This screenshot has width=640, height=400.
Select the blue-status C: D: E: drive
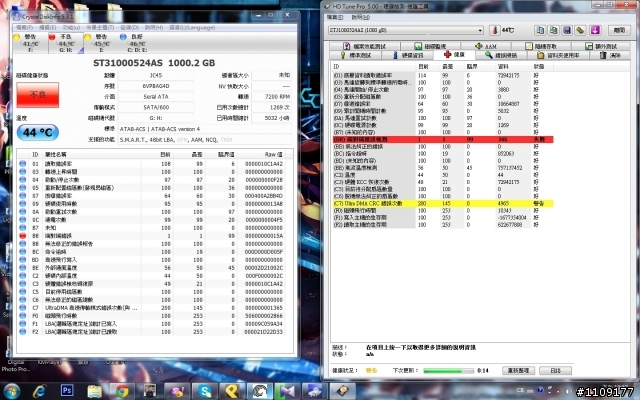pos(137,42)
